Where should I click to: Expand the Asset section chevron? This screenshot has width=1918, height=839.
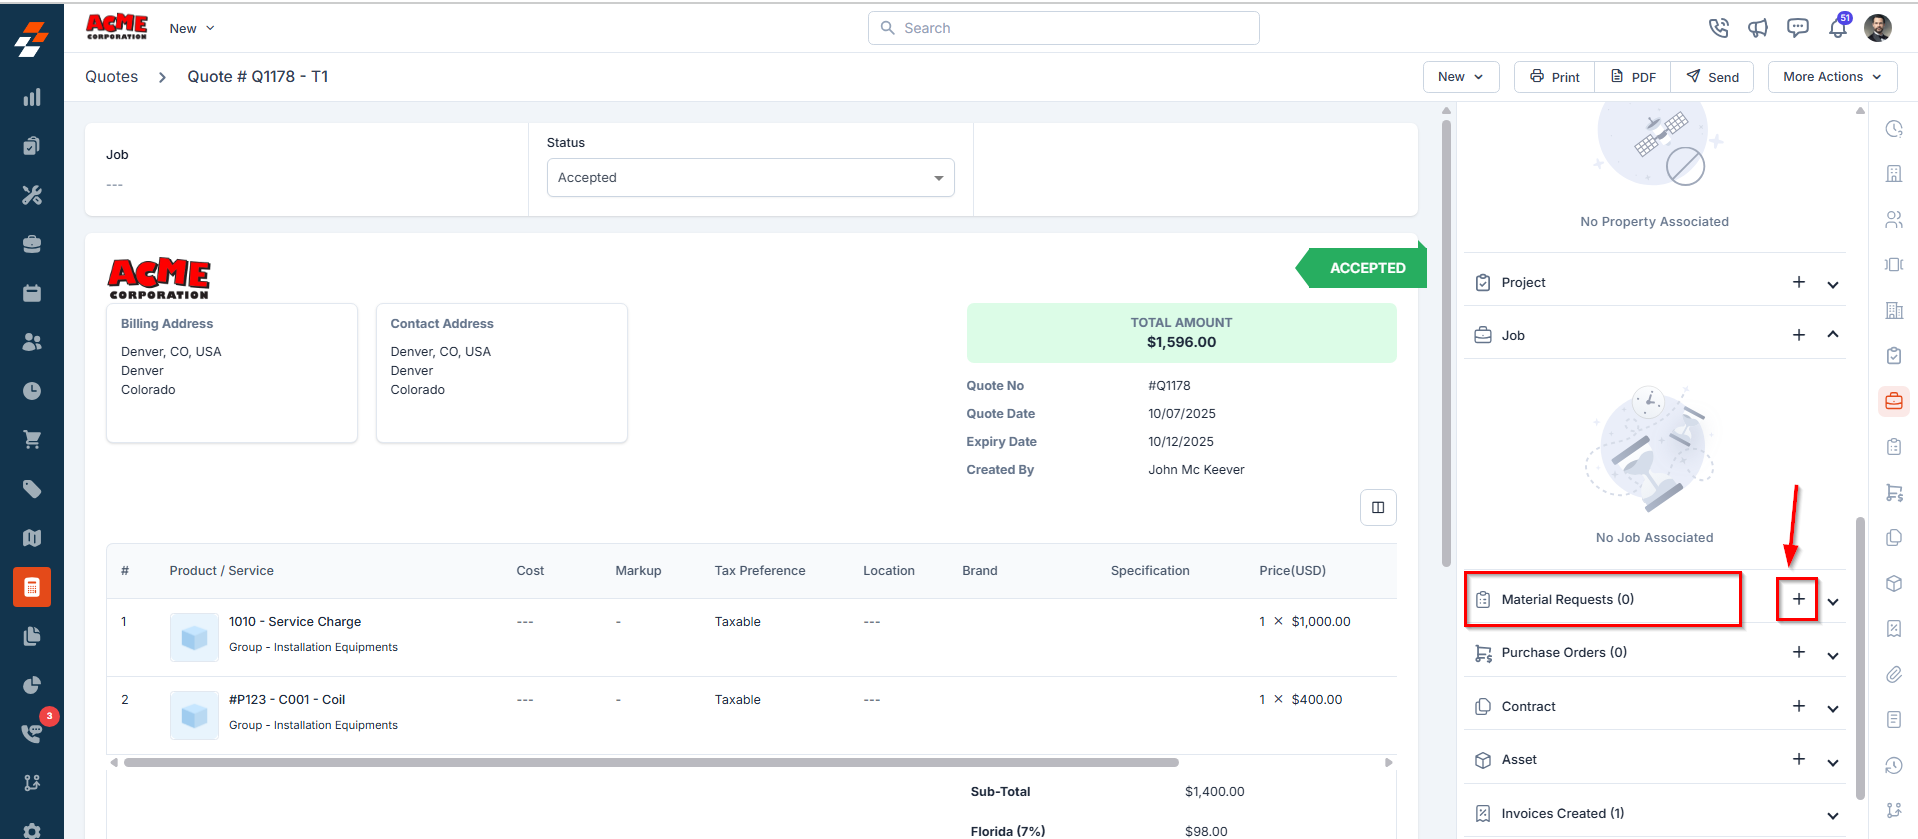[x=1832, y=763]
